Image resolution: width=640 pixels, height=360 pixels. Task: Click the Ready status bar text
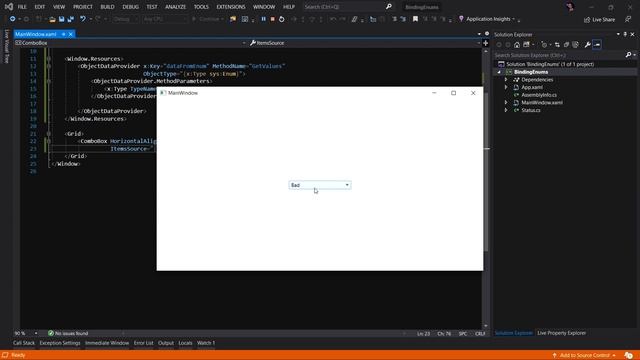(18, 356)
